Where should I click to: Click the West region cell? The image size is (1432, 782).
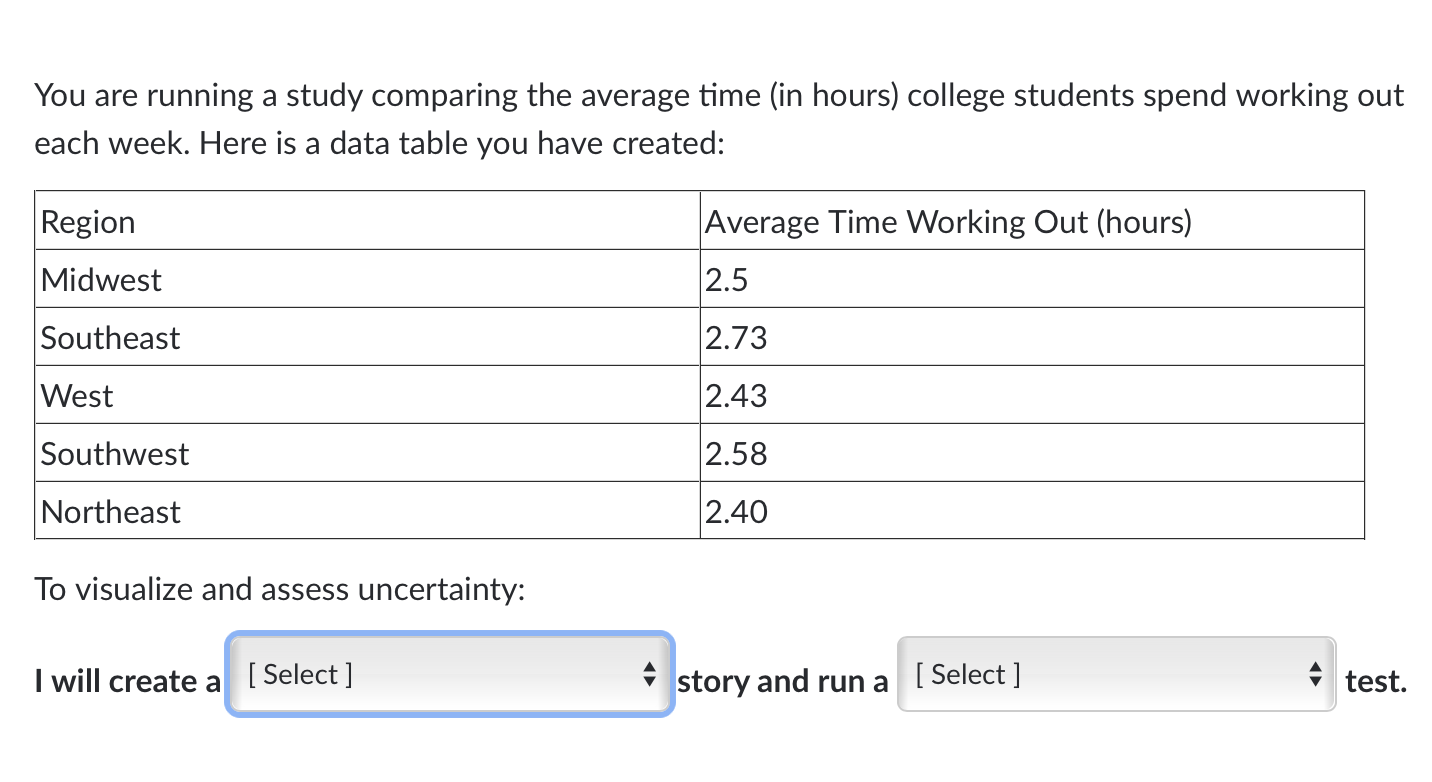[367, 395]
